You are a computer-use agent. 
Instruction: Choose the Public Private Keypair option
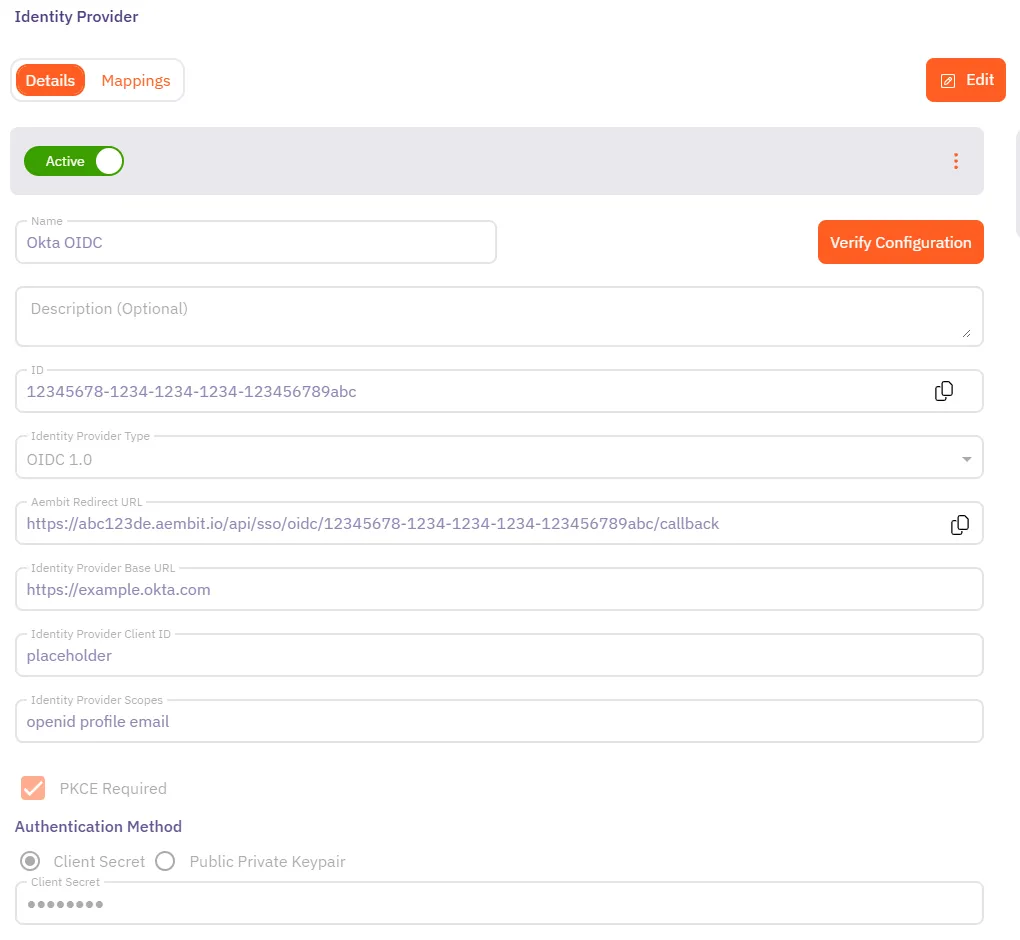165,861
